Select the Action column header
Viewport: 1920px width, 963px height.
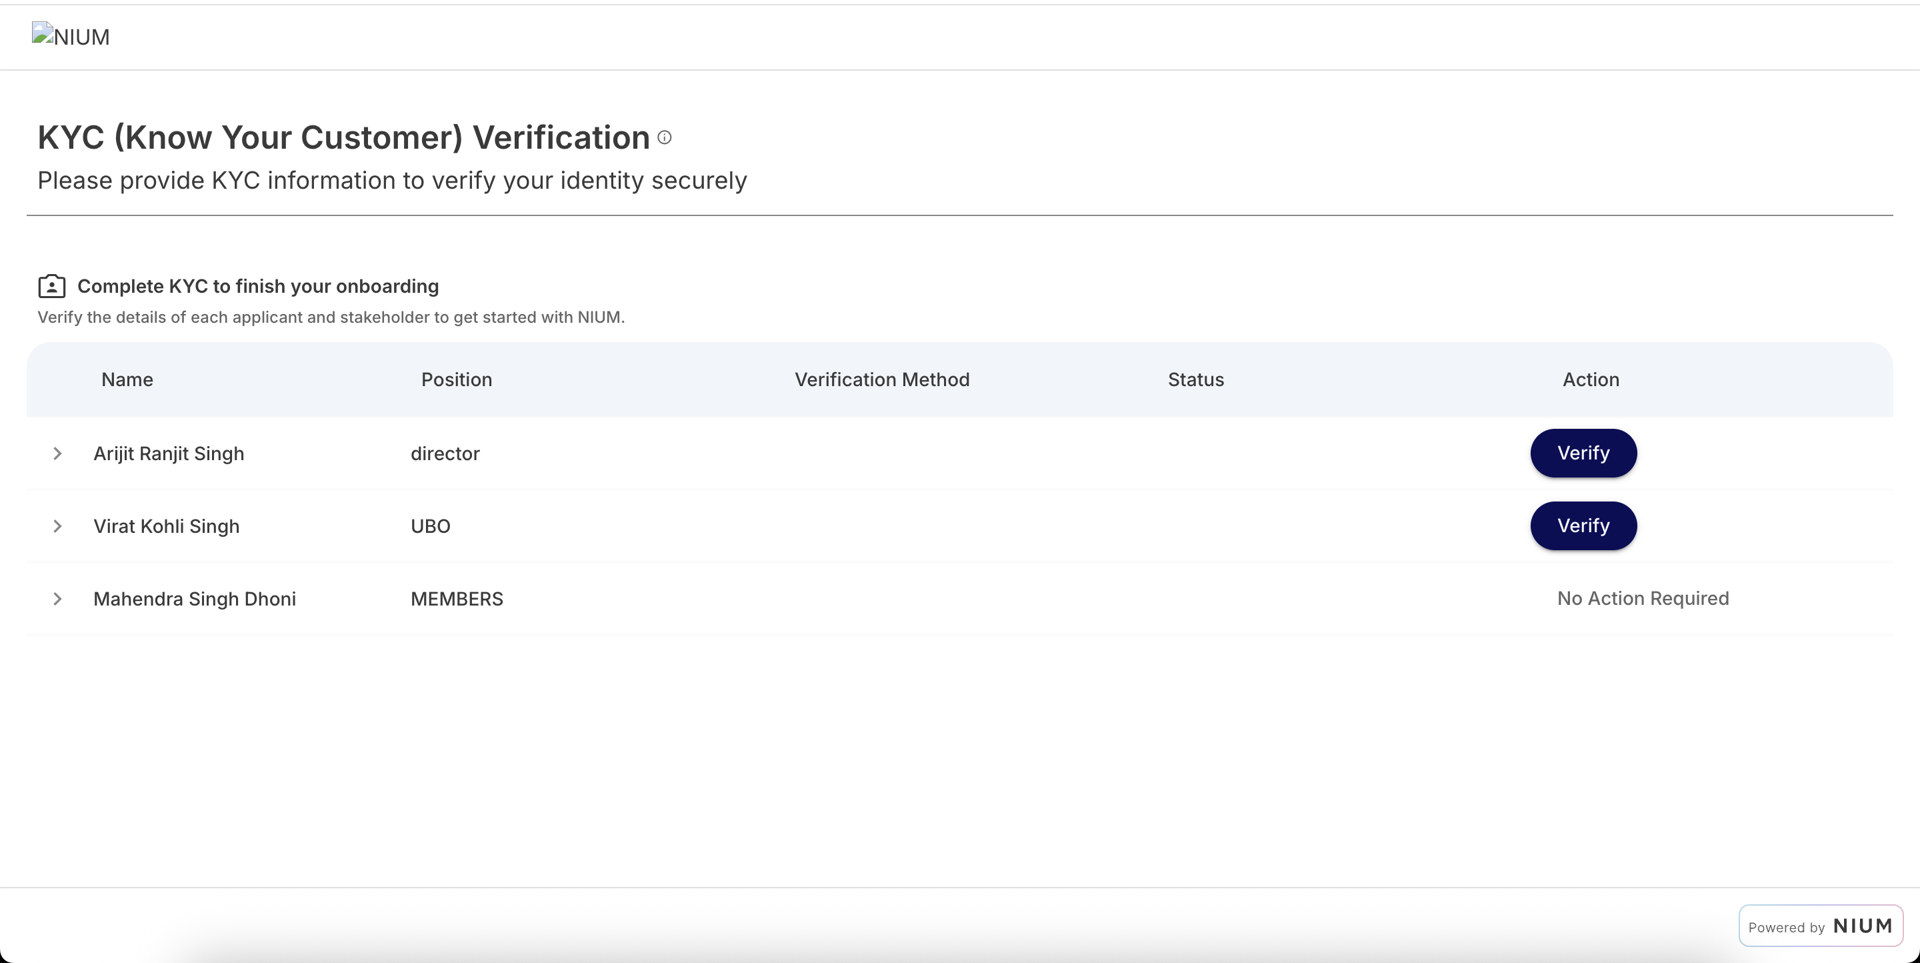click(1590, 380)
